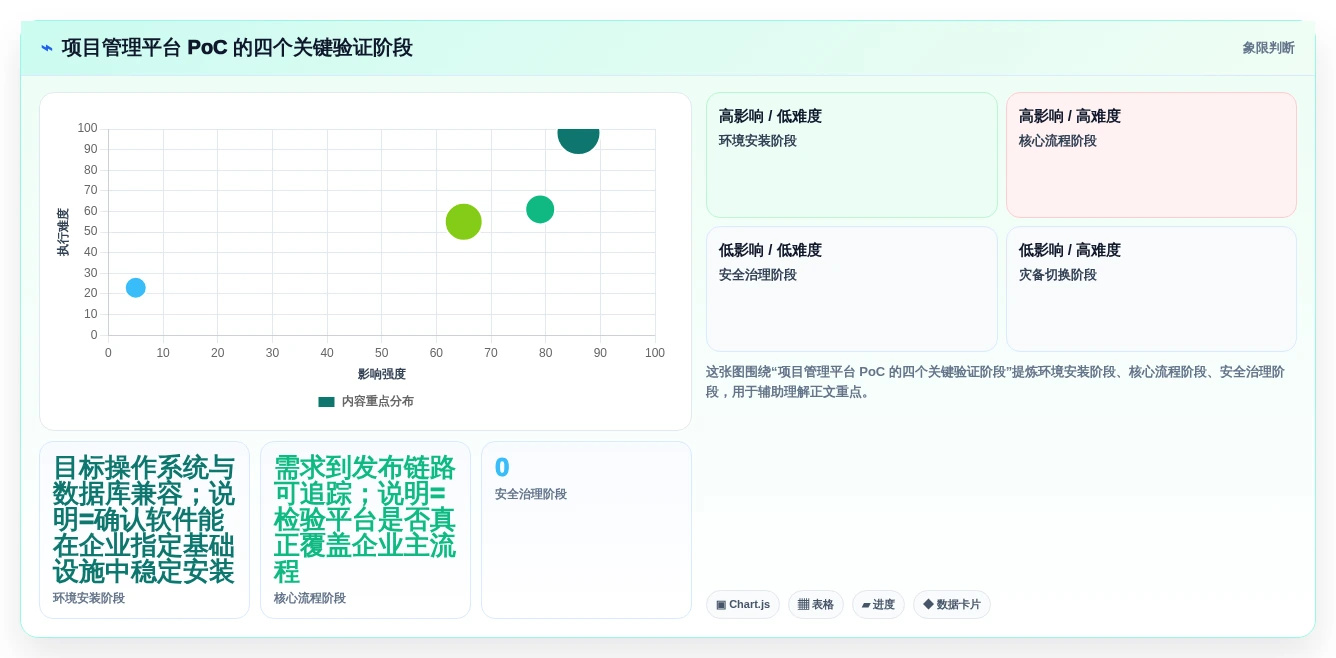Open the 低影响 / 低难度 quadrant card
The image size is (1336, 658).
click(x=852, y=289)
